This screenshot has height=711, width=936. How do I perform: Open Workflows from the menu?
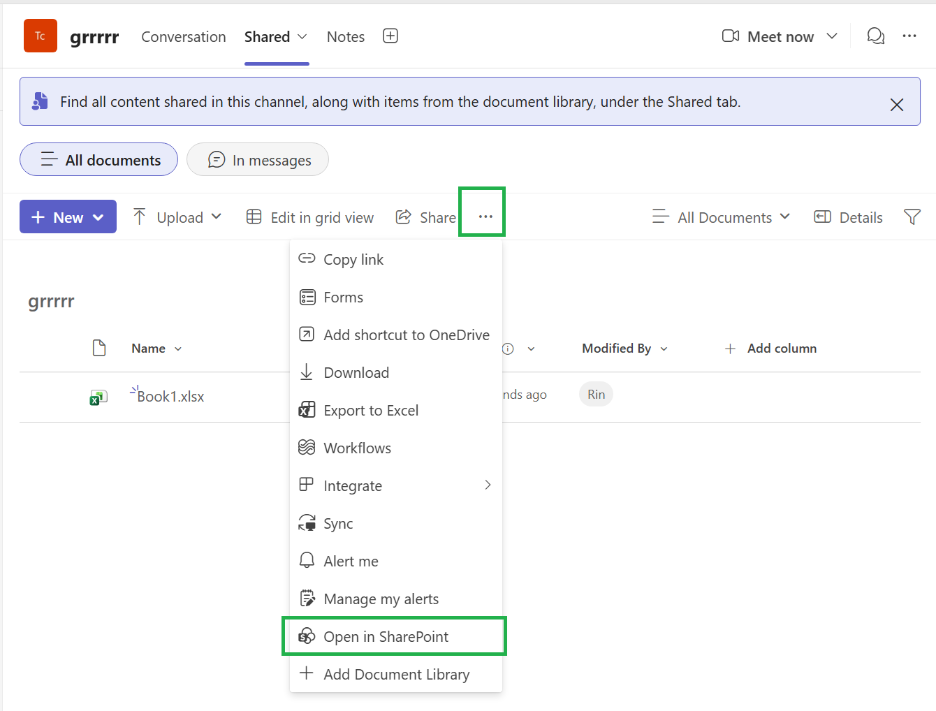click(x=395, y=448)
